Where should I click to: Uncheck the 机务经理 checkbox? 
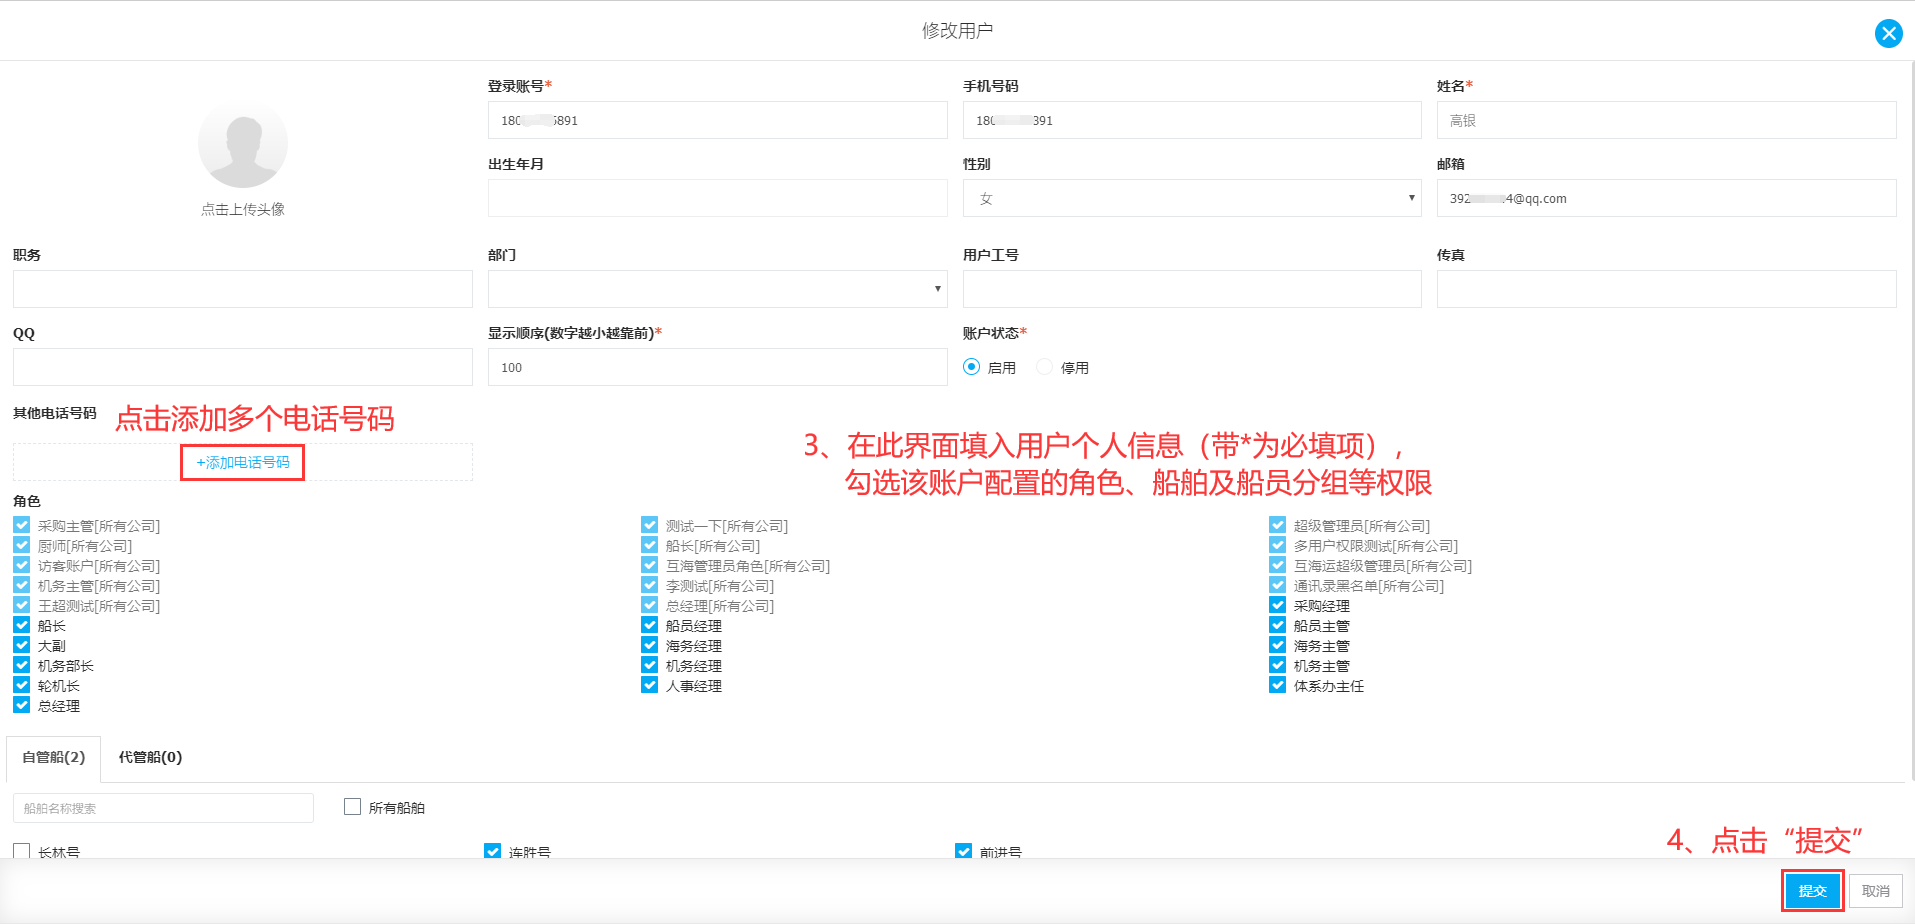(x=650, y=665)
